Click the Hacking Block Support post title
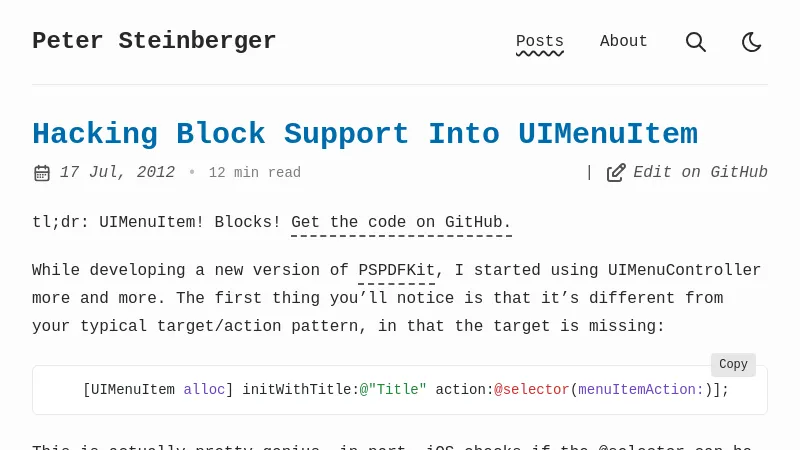 point(364,134)
